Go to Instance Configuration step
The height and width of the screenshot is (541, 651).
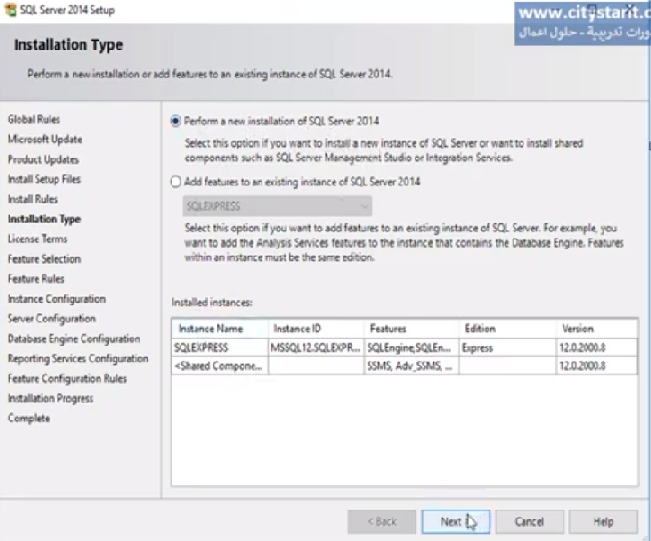coord(57,299)
